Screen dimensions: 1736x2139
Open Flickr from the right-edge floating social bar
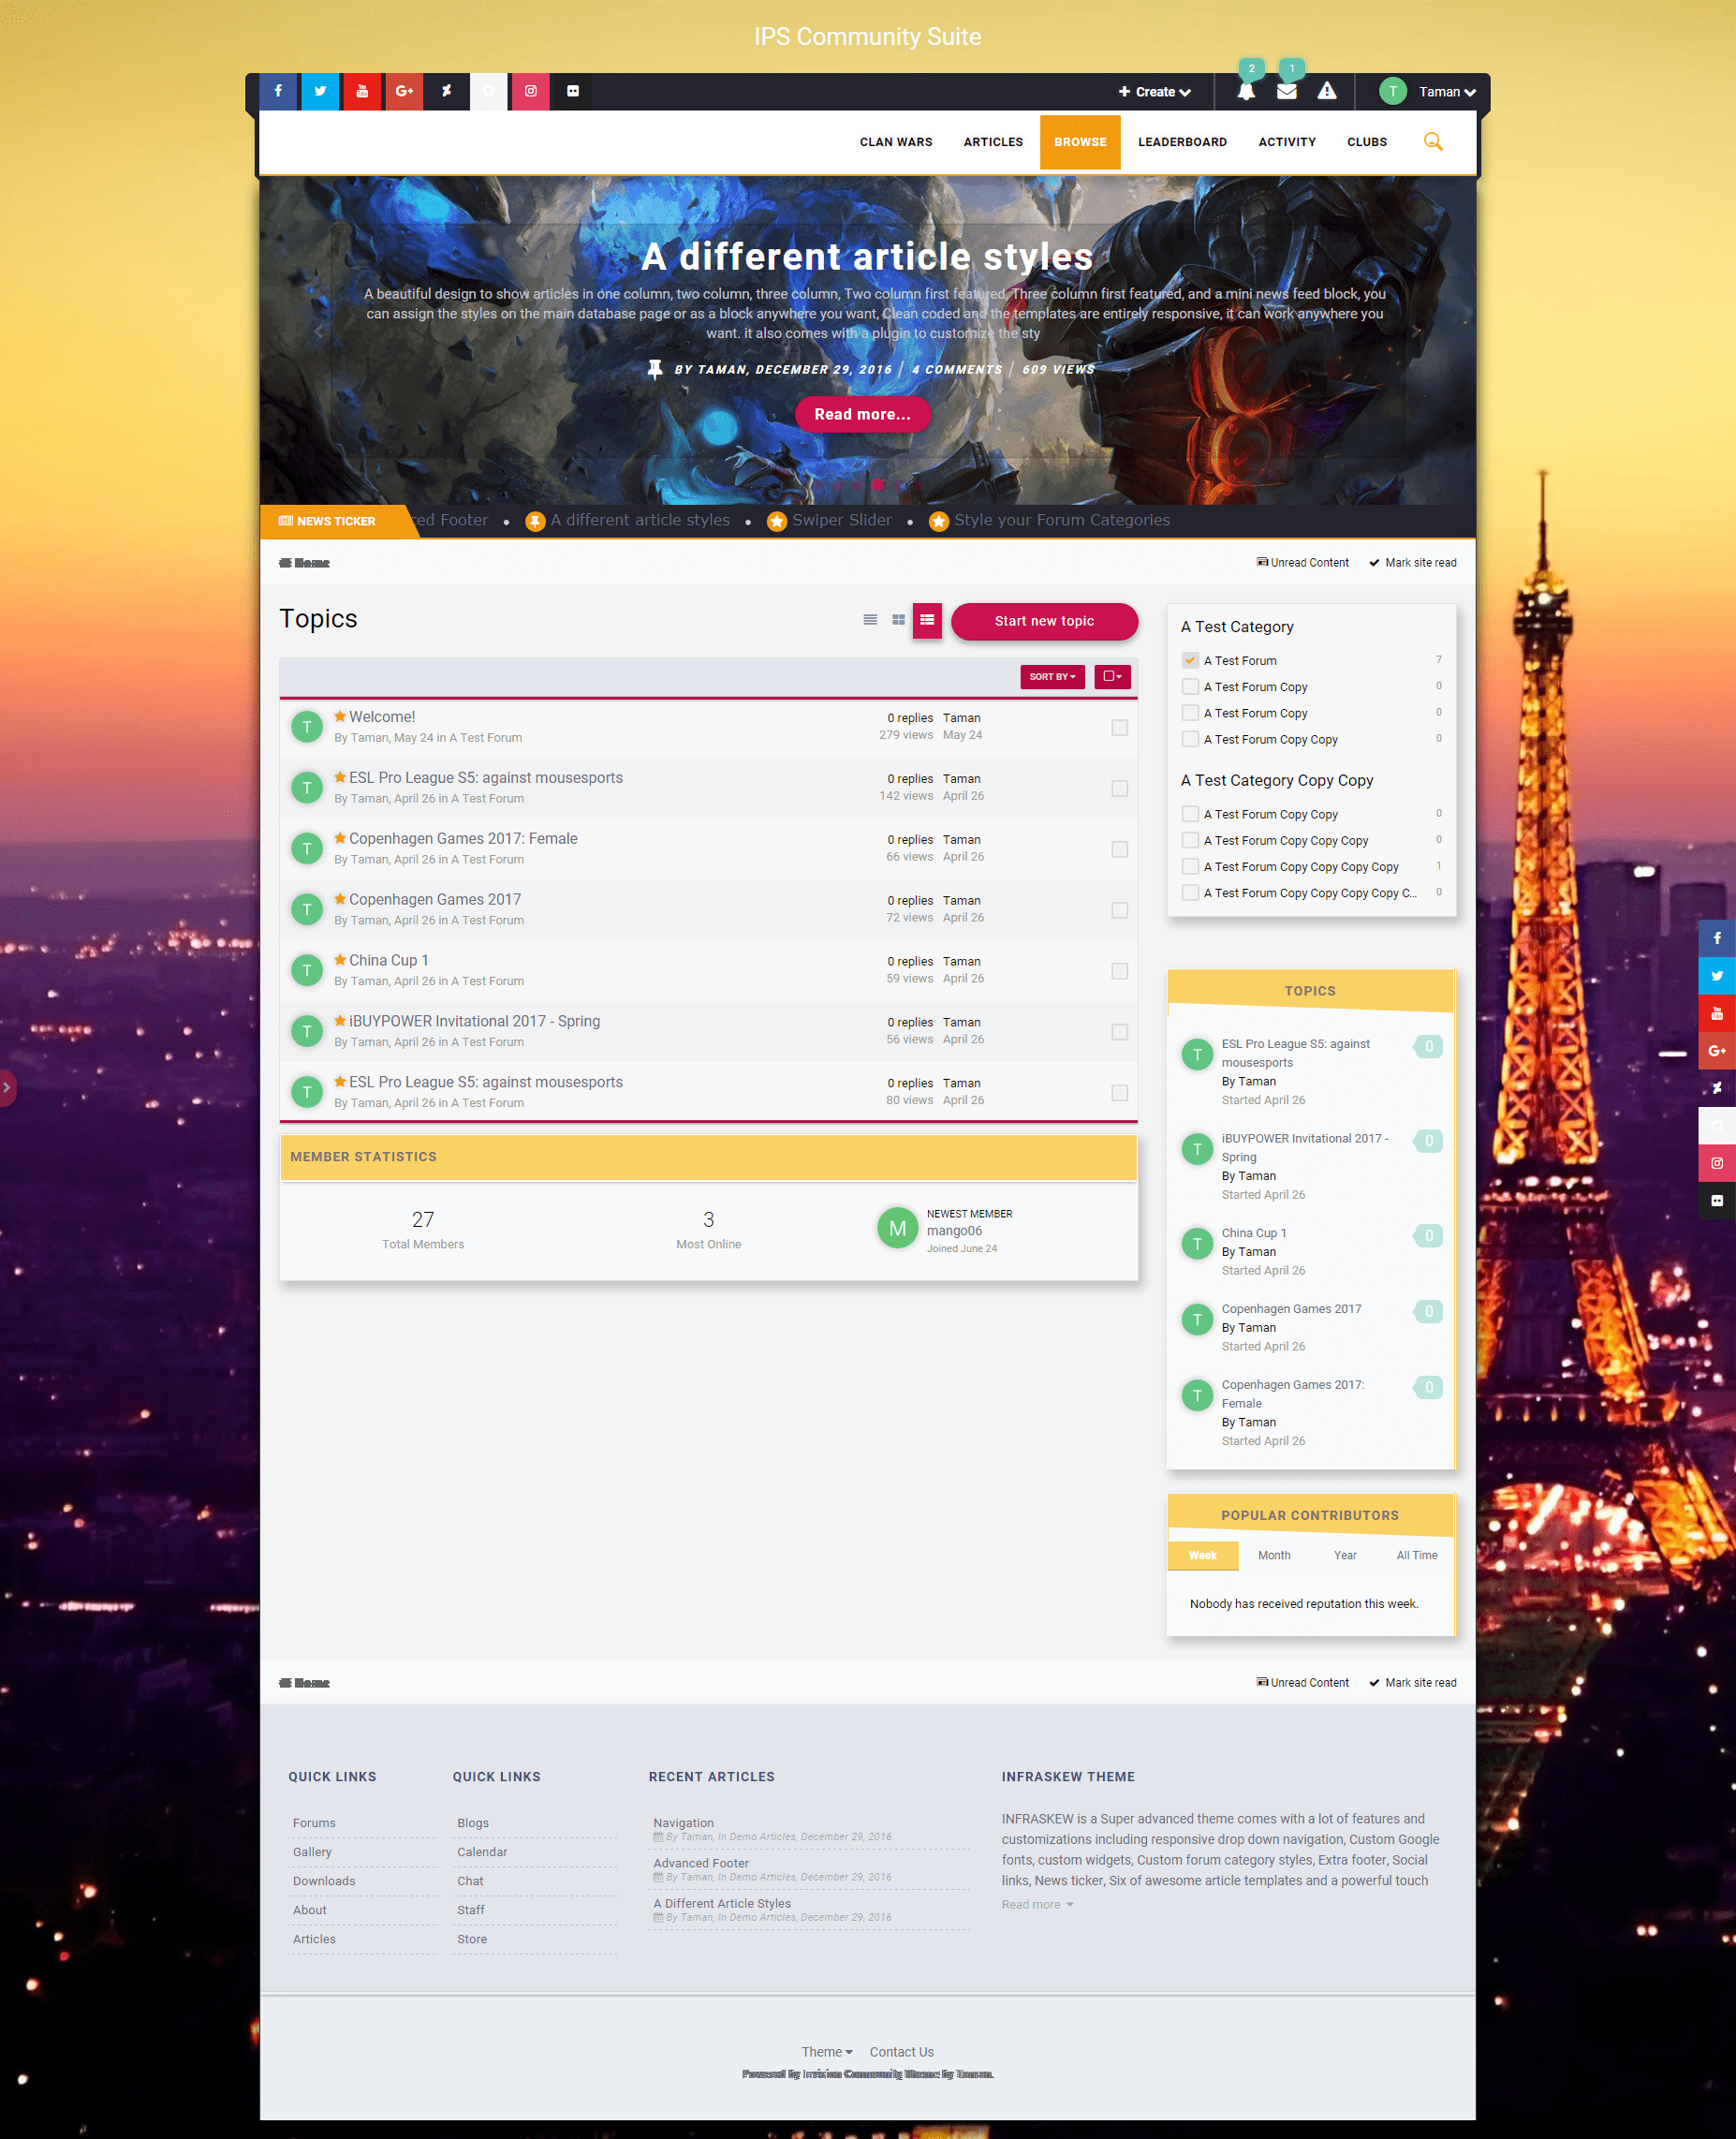click(1717, 1200)
